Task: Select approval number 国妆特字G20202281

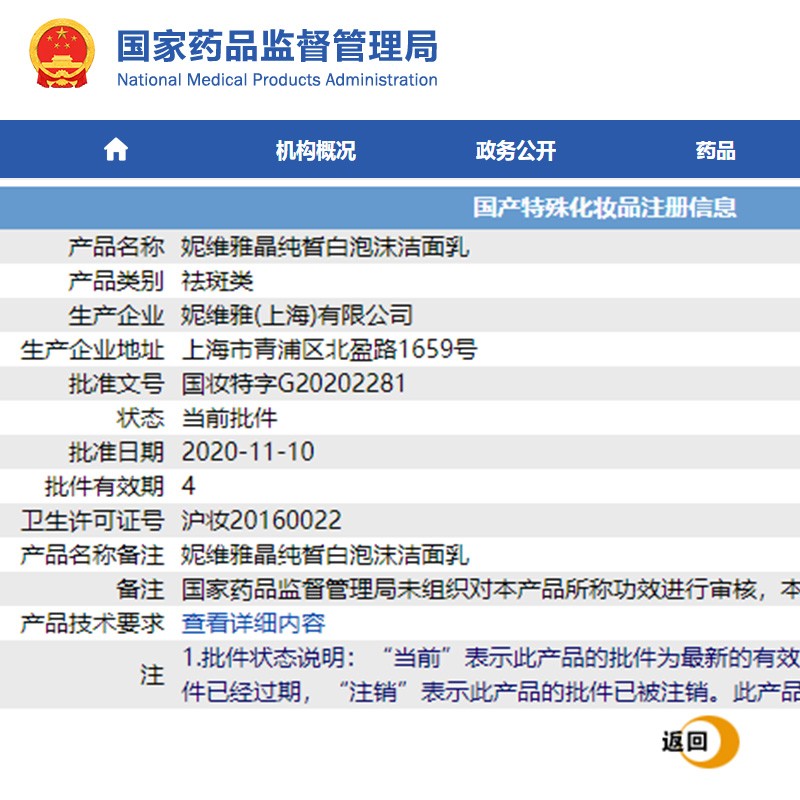Action: pos(293,384)
